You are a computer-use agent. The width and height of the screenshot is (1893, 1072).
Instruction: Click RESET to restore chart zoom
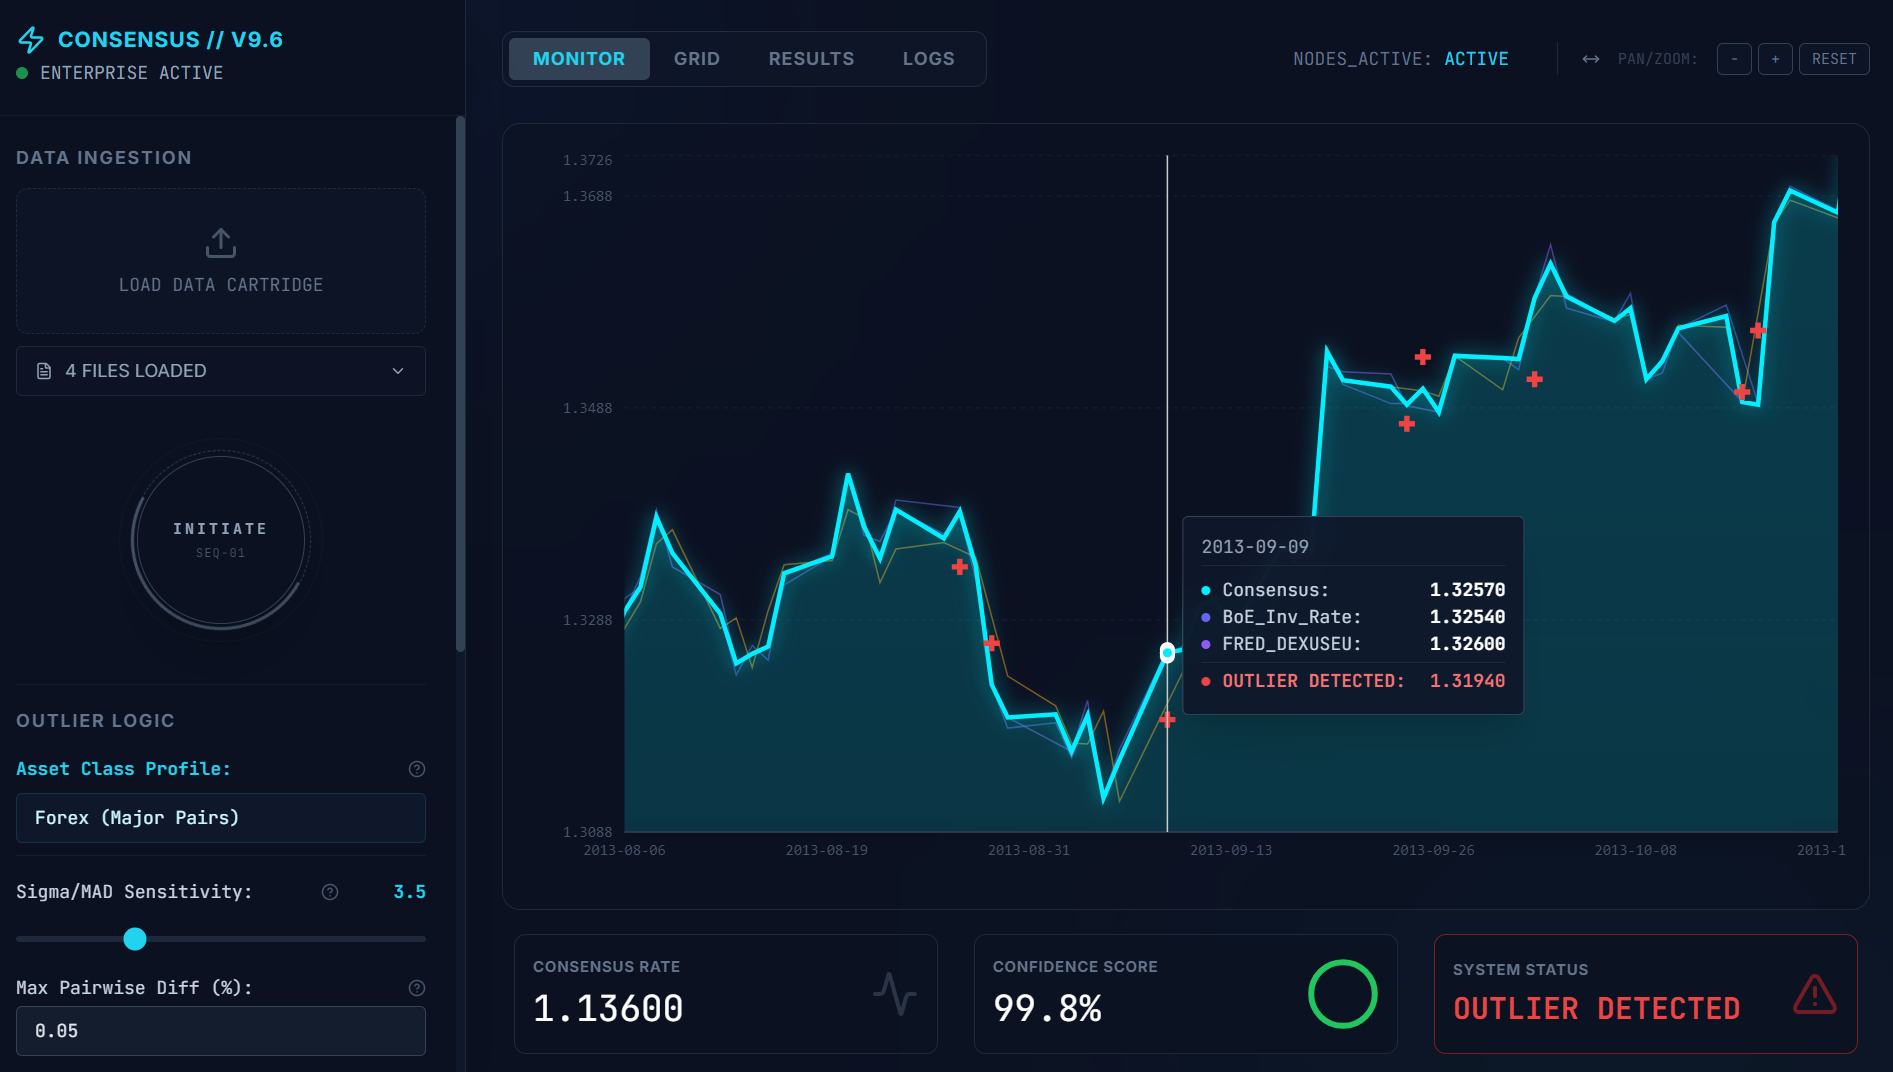(x=1834, y=58)
